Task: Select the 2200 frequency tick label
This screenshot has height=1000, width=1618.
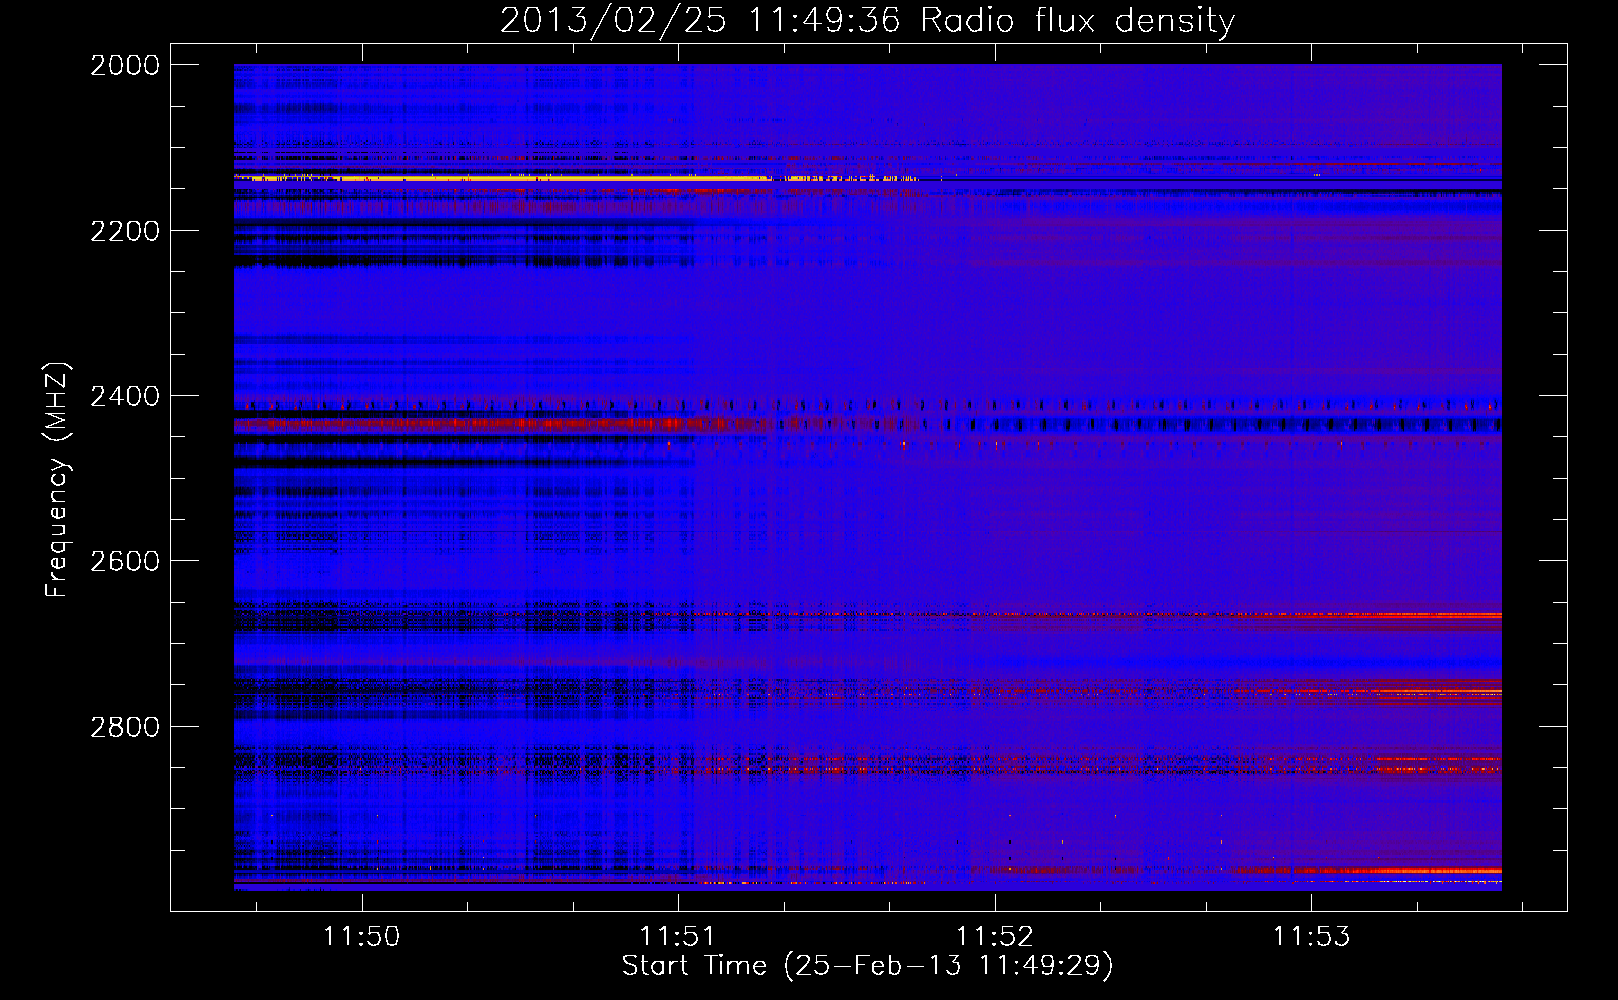Action: pos(125,231)
